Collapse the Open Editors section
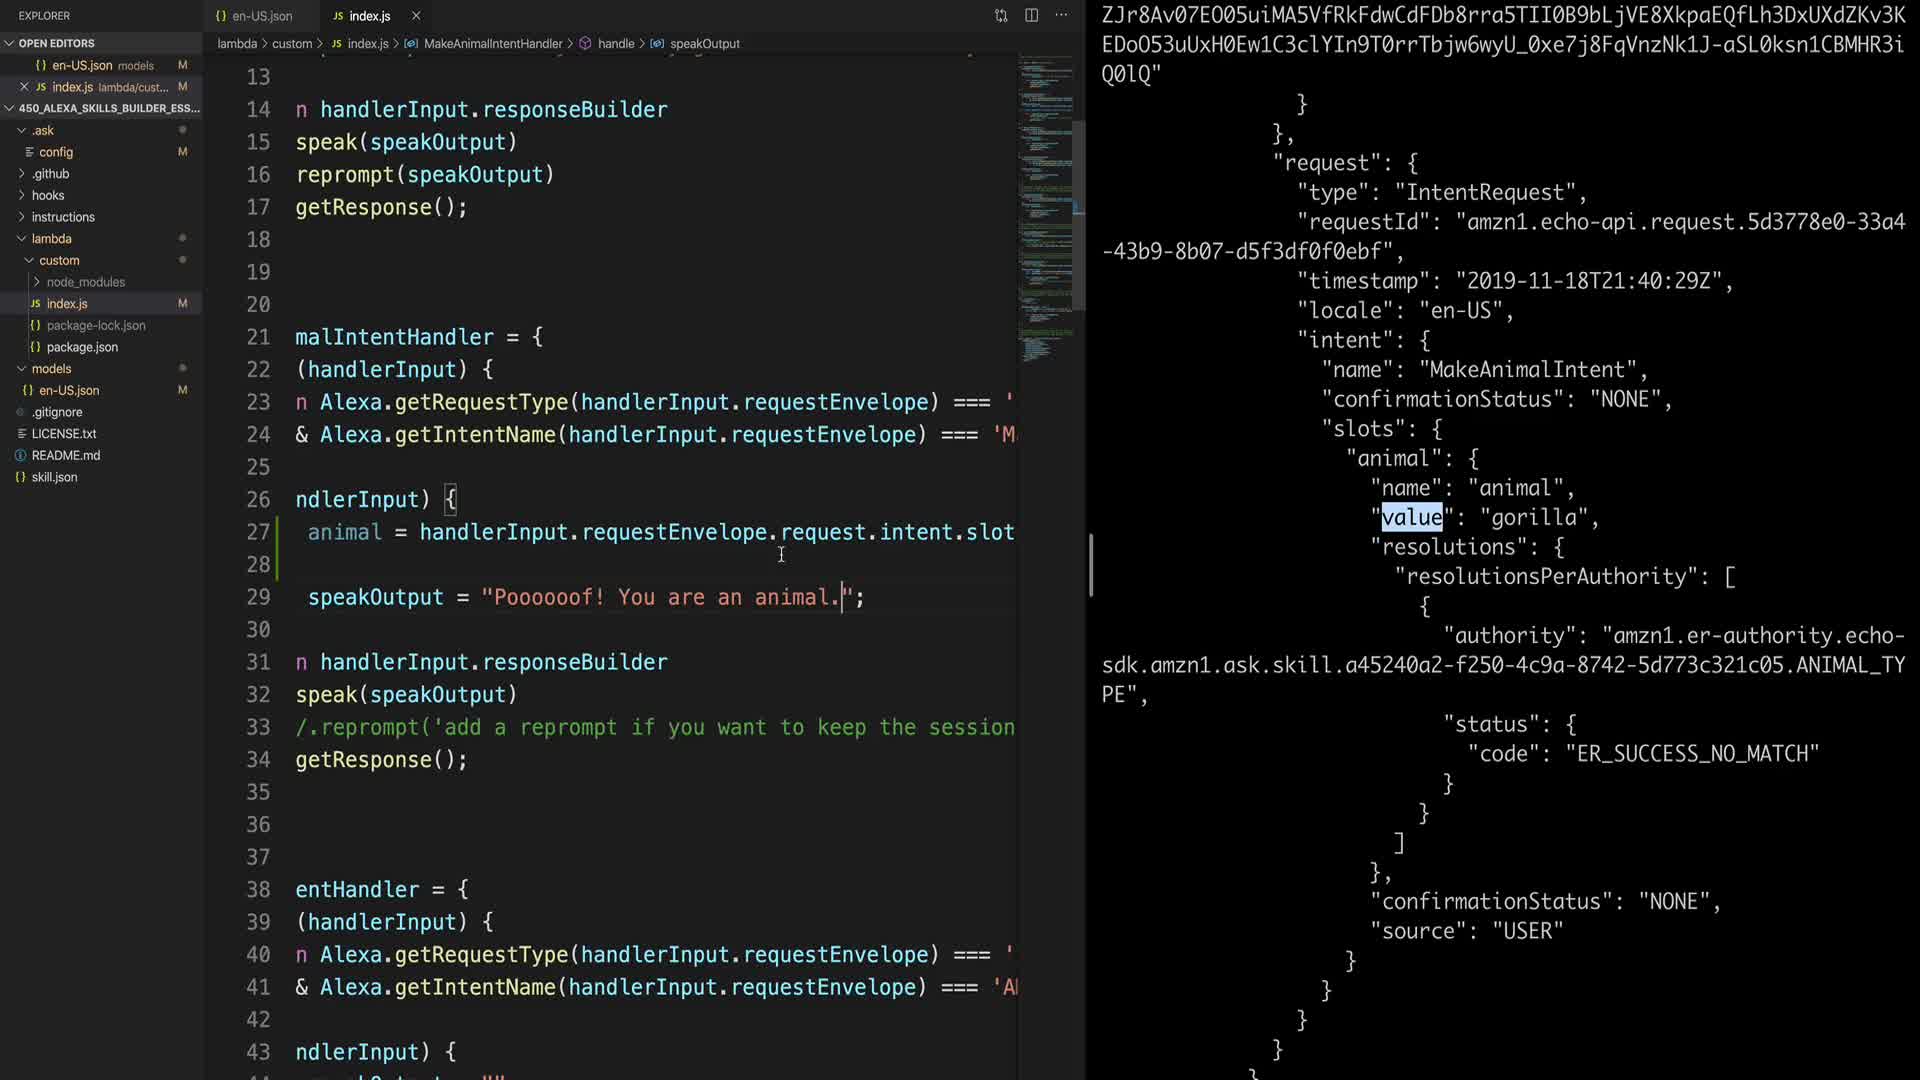The height and width of the screenshot is (1080, 1920). coord(10,43)
